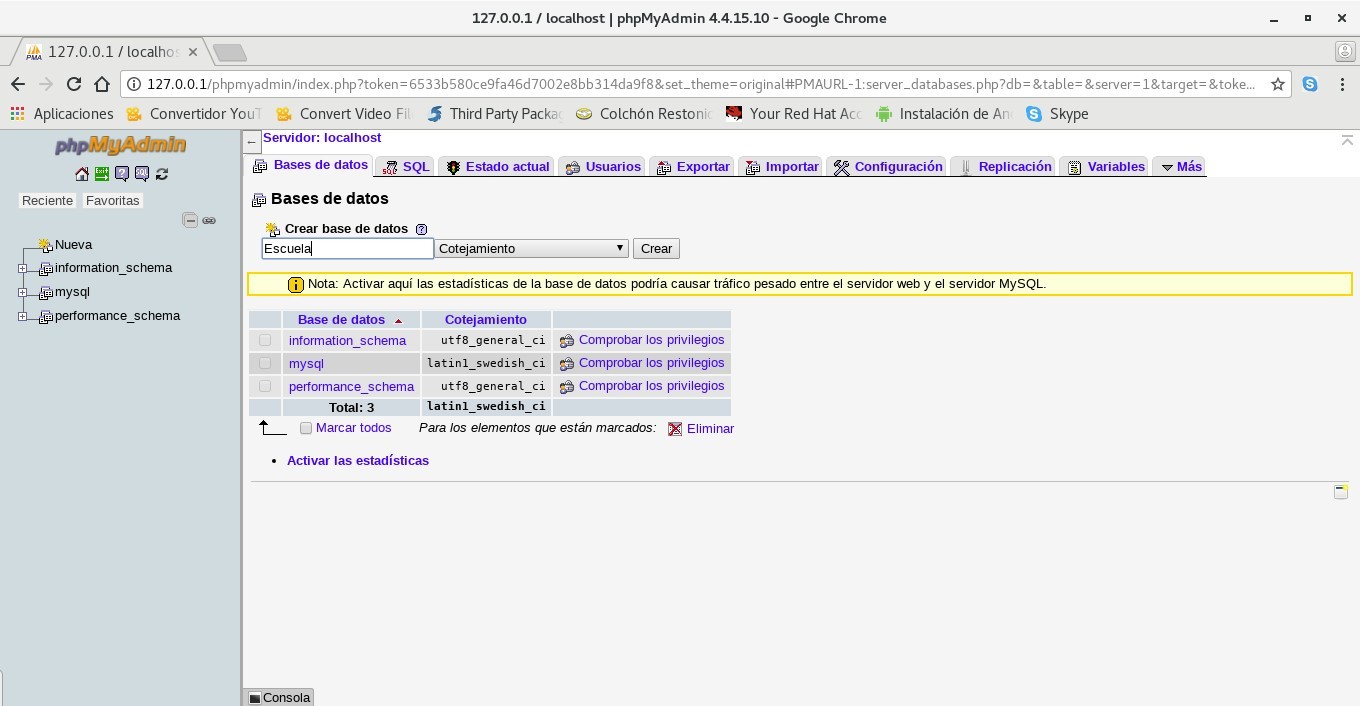
Task: Check the information_schema row checkbox
Action: (265, 340)
